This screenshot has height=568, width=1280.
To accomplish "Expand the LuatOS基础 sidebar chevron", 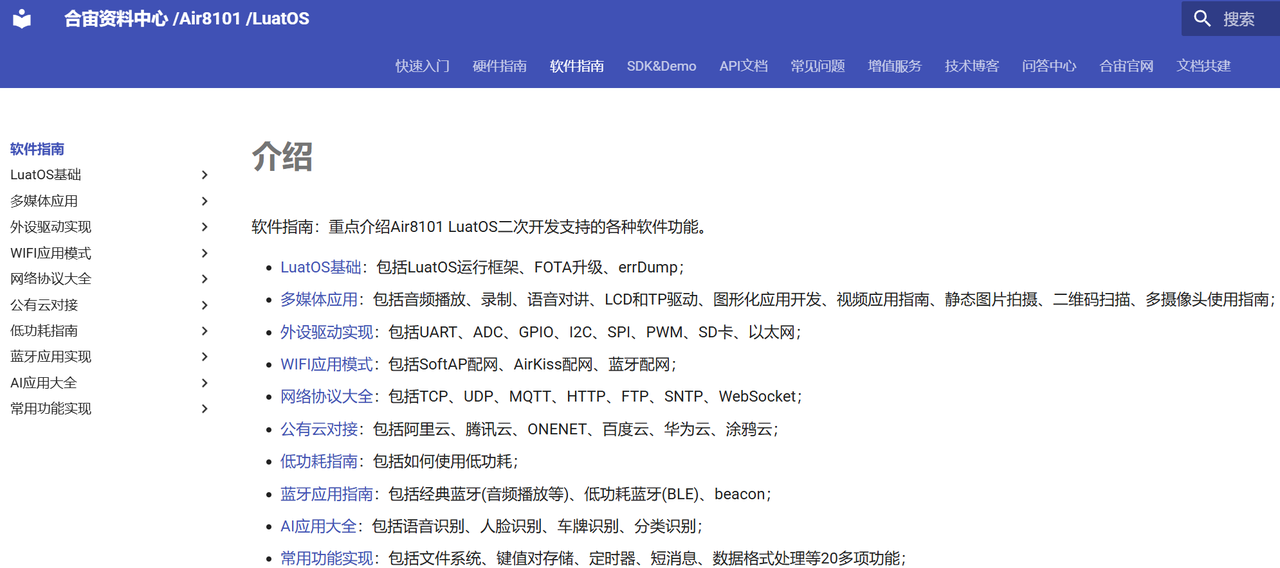I will (x=204, y=175).
